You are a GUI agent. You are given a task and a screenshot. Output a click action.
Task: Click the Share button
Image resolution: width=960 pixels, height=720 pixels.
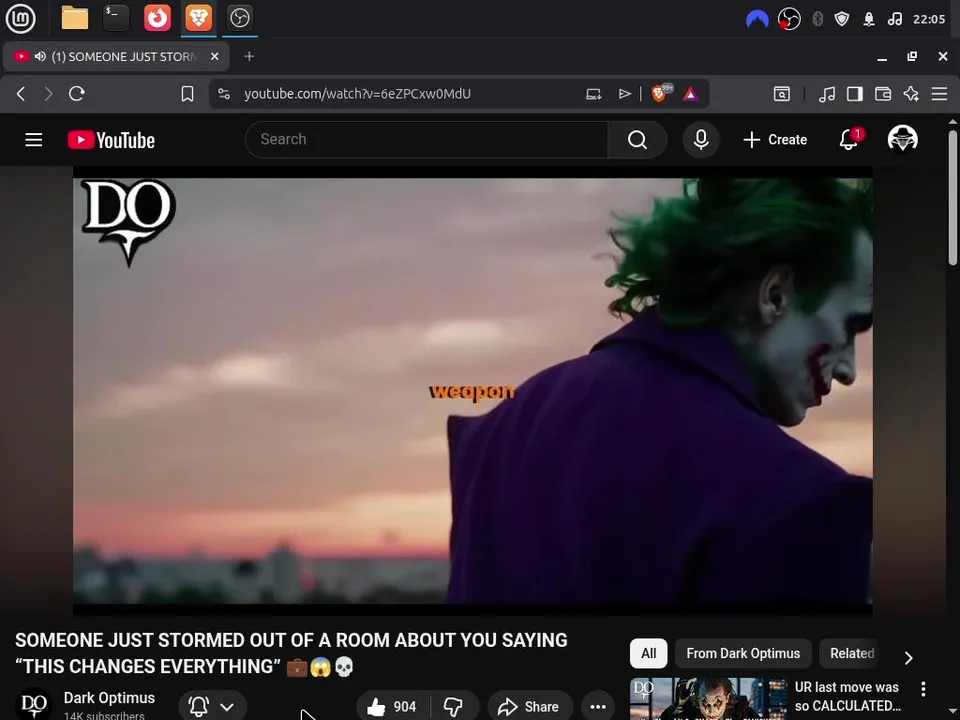coord(530,707)
